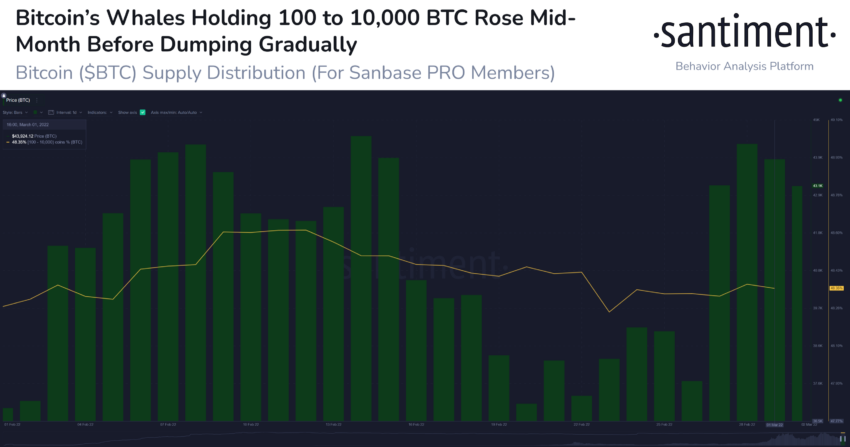Image resolution: width=850 pixels, height=447 pixels.
Task: Click the 28 Feb 22 bar
Action: coord(747,282)
